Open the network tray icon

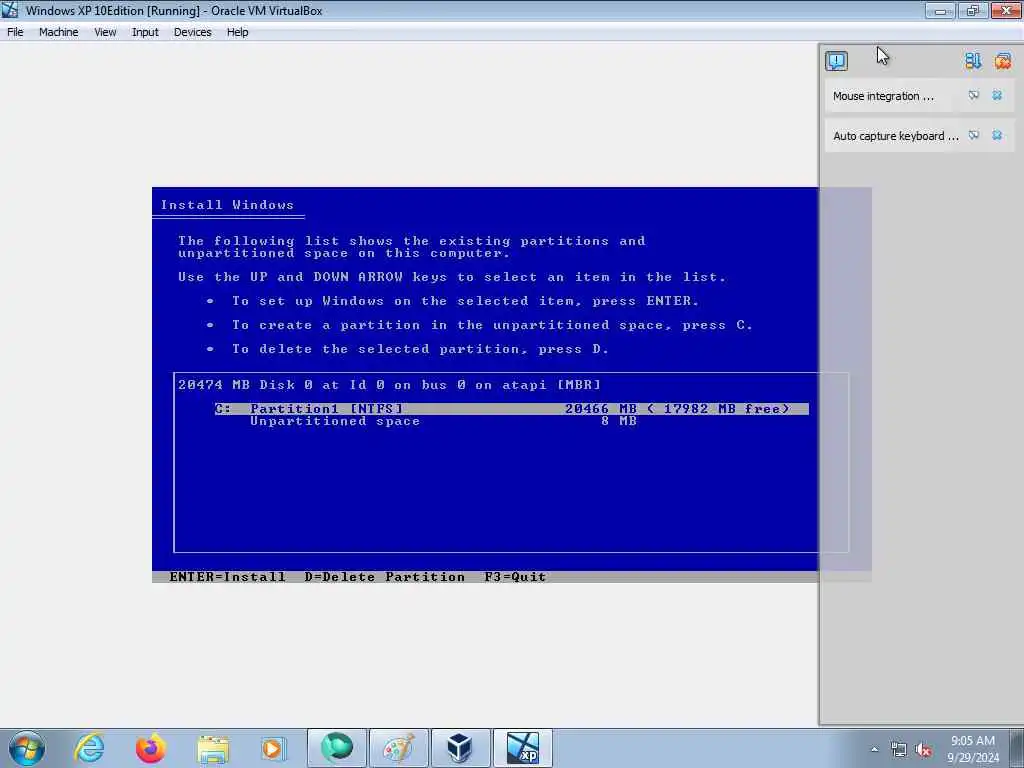[899, 750]
